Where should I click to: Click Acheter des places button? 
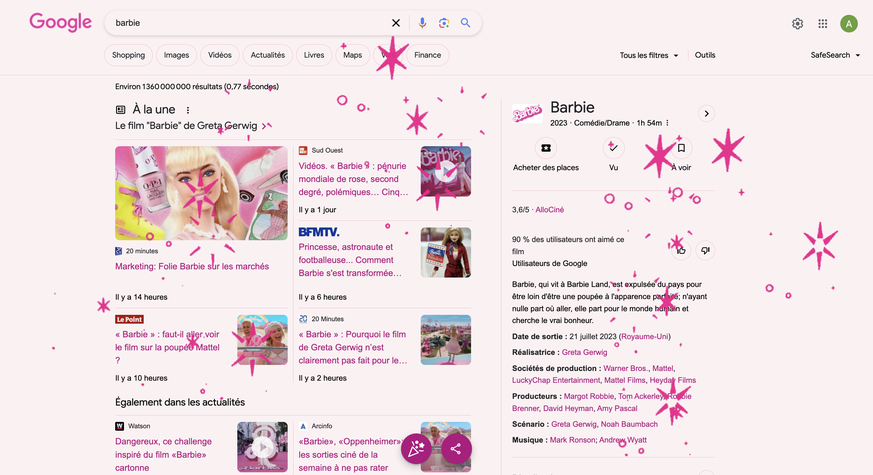point(546,156)
